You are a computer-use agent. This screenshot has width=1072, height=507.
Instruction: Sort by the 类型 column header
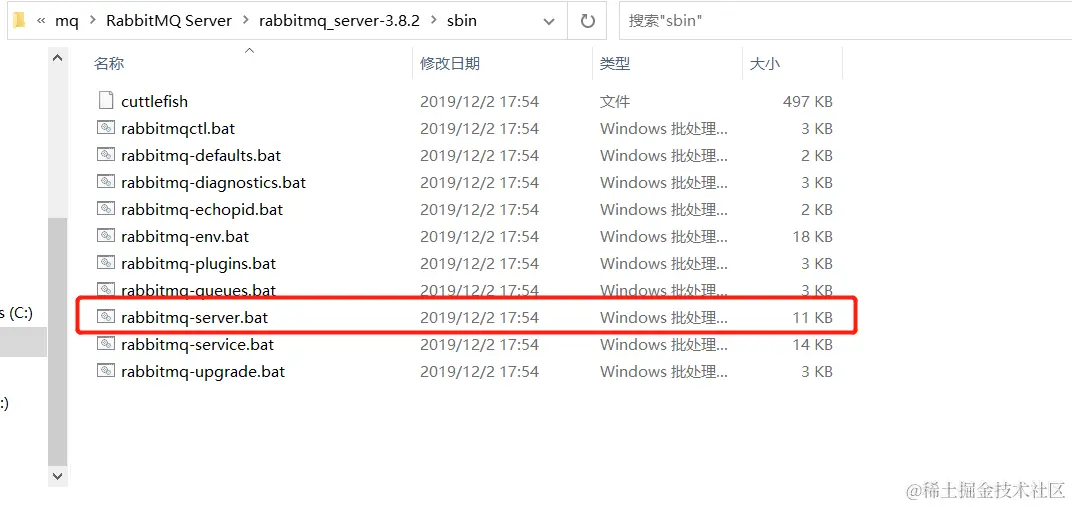[615, 64]
